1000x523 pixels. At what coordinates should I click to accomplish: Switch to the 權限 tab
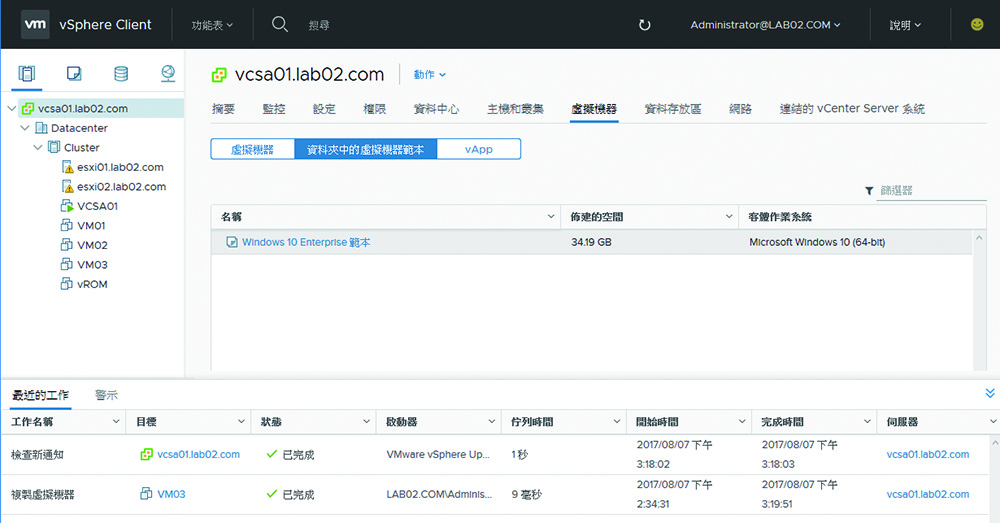coord(374,109)
